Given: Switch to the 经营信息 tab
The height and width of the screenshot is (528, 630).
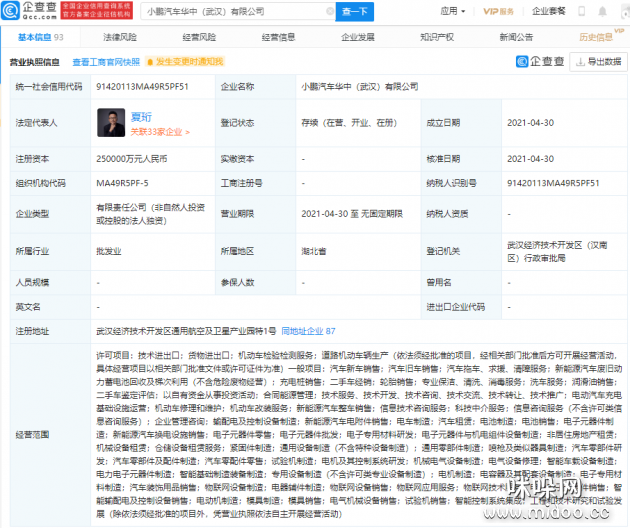Looking at the screenshot, I should (278, 37).
